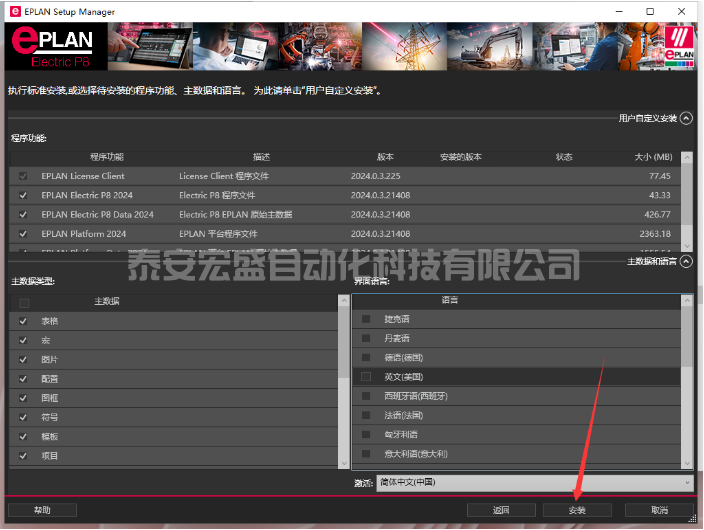
Task: Collapse the 主数据和语言 section
Action: pos(686,261)
